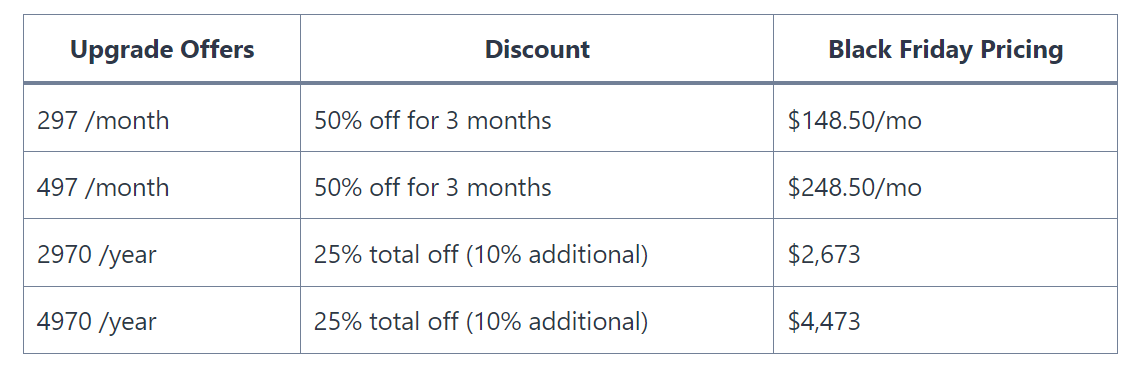Click the $4,473 price cell
The width and height of the screenshot is (1127, 380).
[945, 320]
